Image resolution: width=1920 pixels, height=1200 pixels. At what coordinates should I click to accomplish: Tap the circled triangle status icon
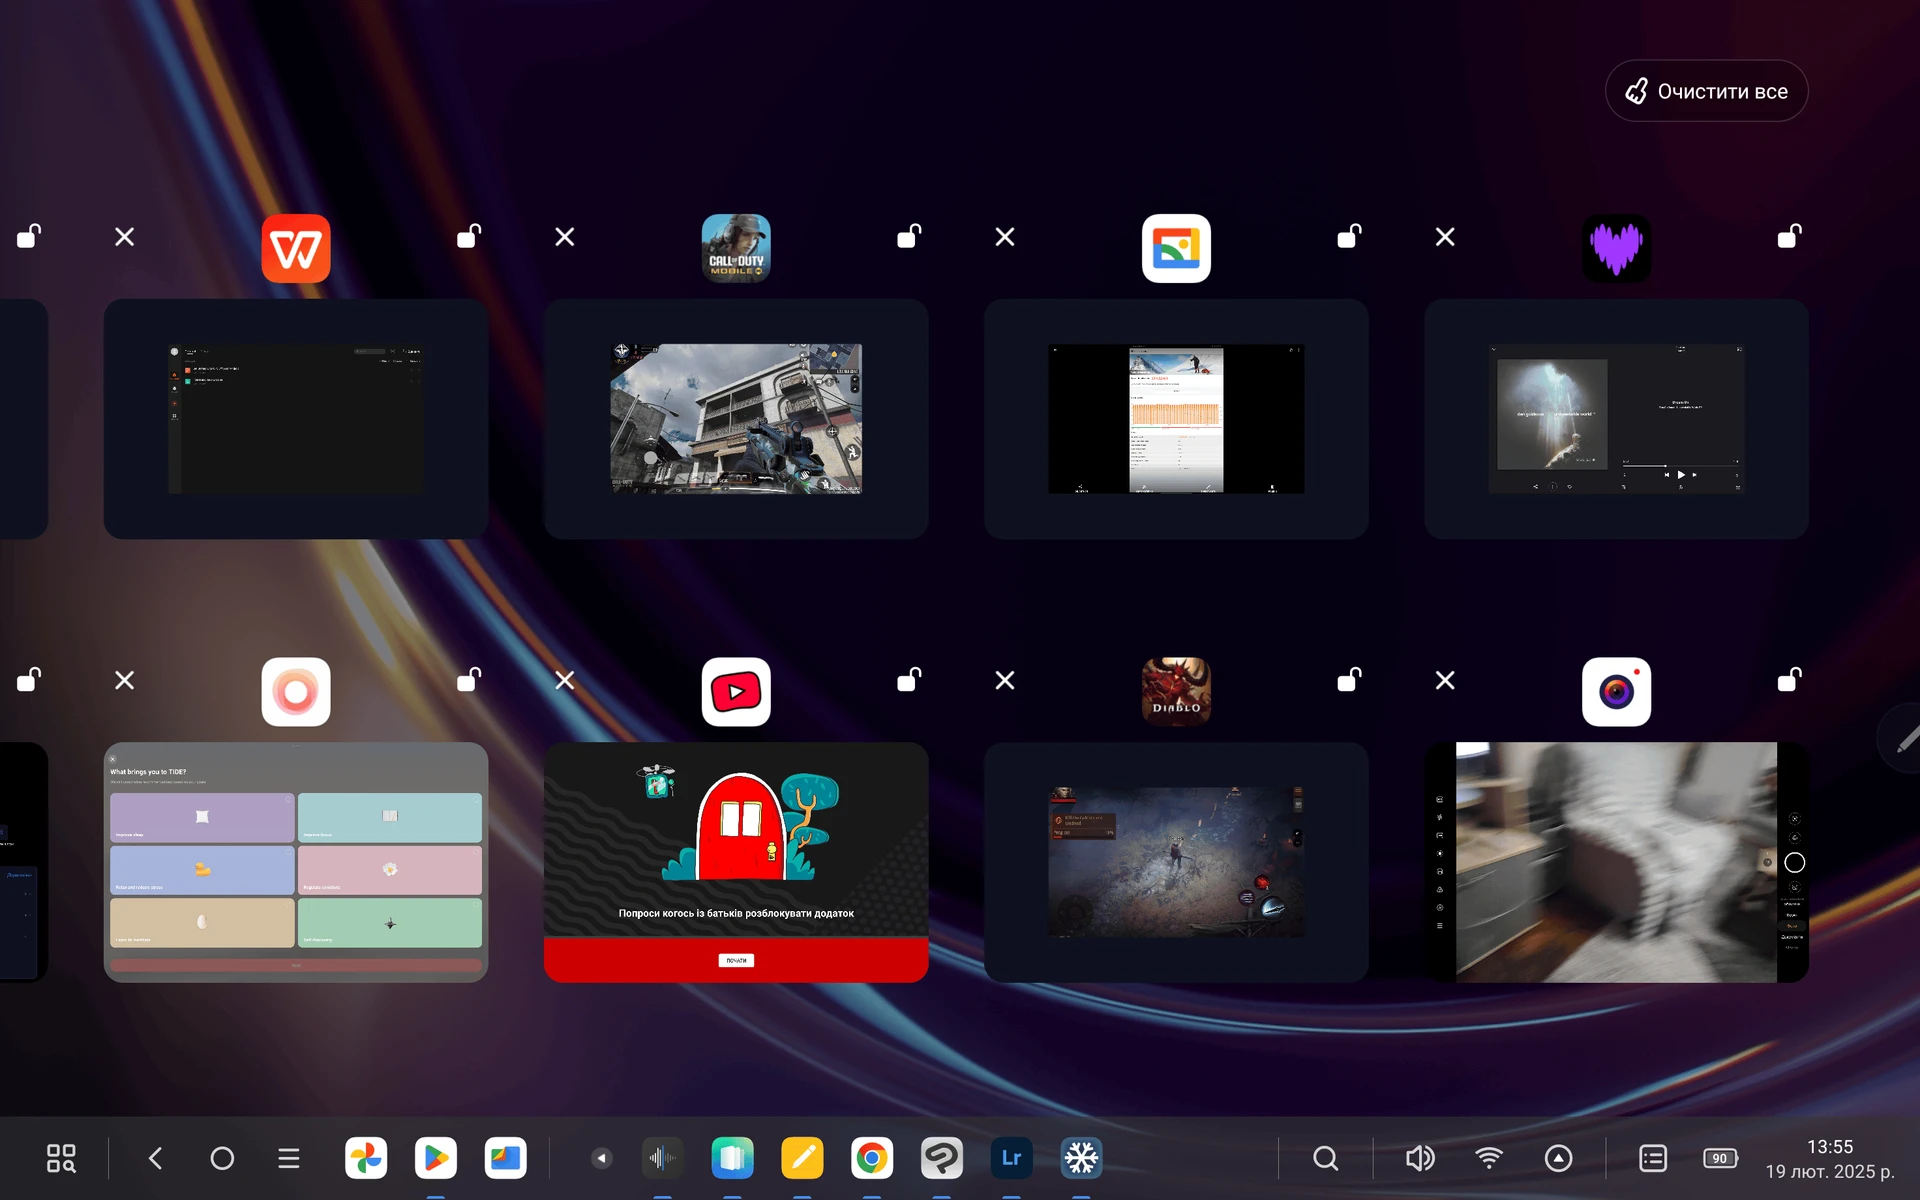(1558, 1158)
